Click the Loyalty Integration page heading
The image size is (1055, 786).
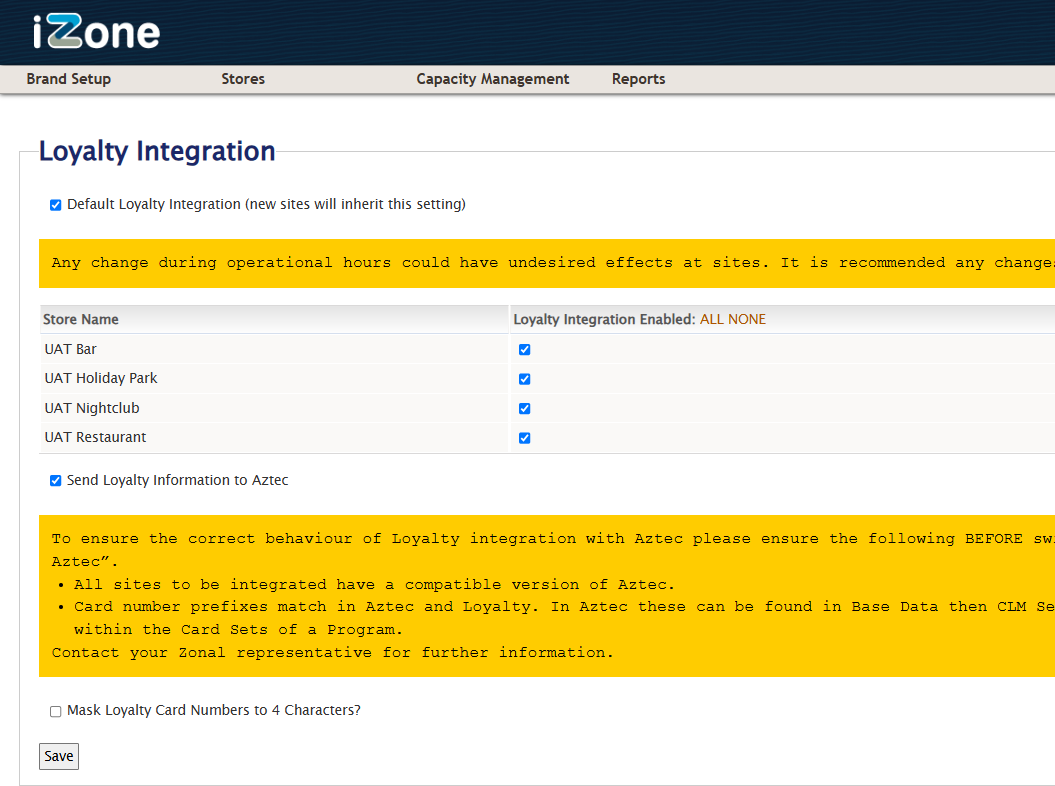pyautogui.click(x=157, y=151)
